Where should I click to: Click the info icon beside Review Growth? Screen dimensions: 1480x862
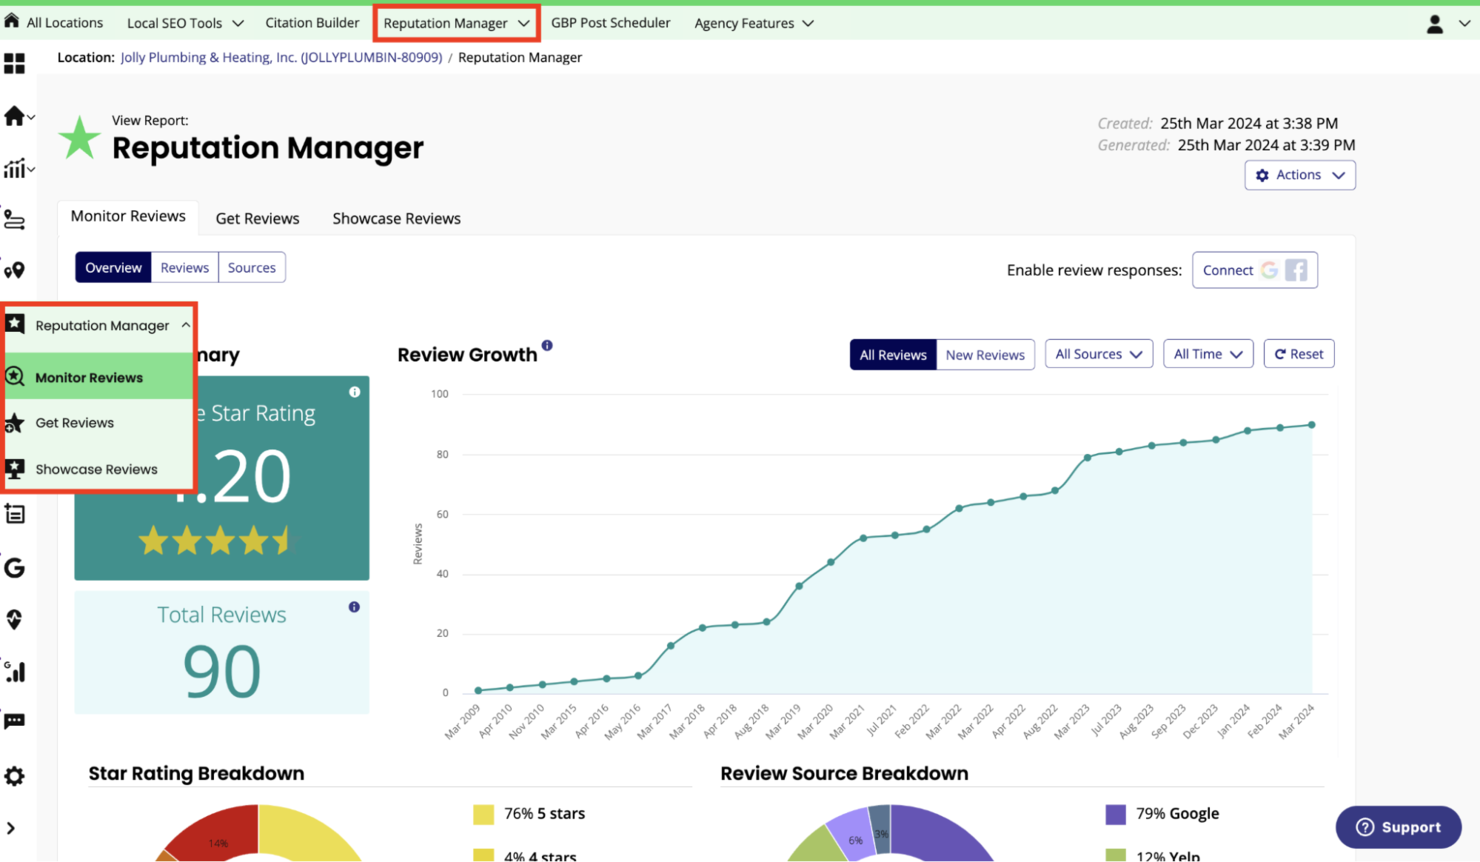tap(547, 346)
